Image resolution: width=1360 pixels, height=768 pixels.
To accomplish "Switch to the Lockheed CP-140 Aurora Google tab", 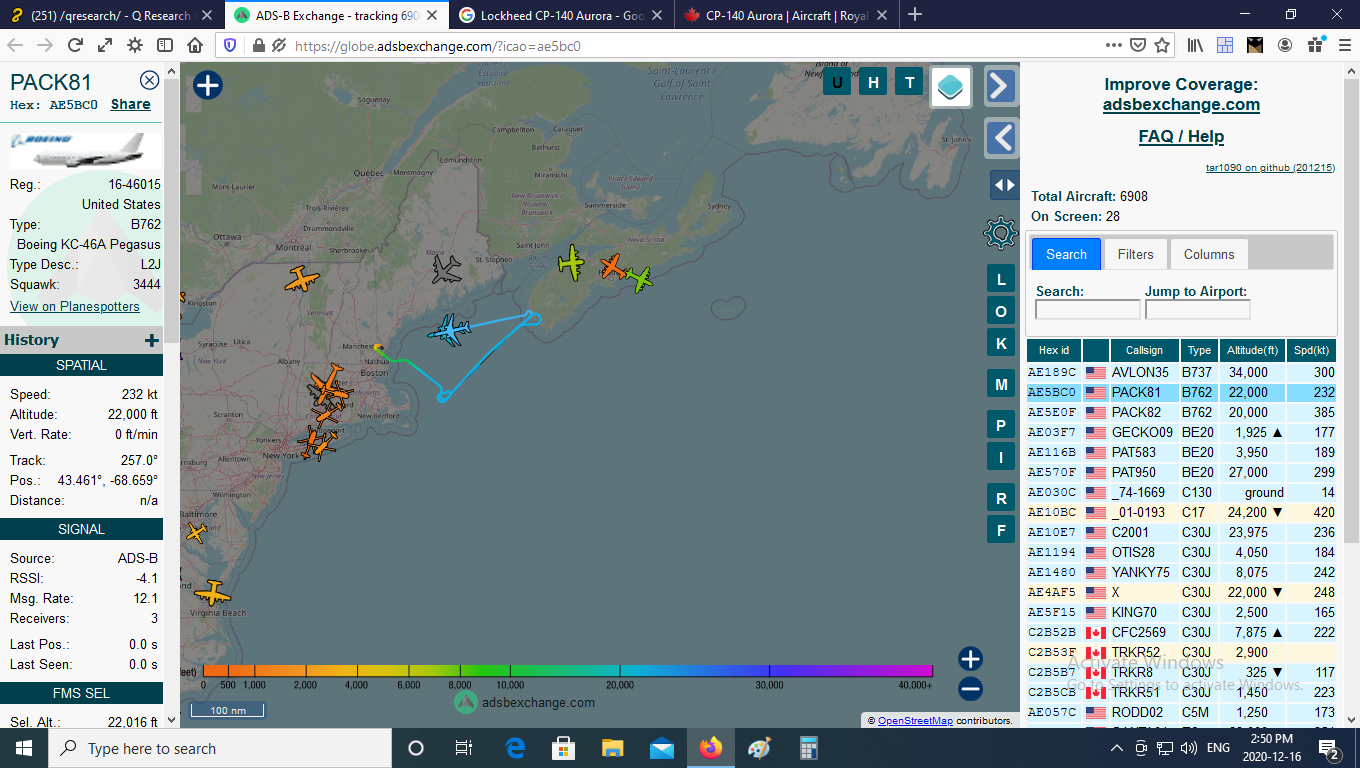I will click(x=562, y=15).
